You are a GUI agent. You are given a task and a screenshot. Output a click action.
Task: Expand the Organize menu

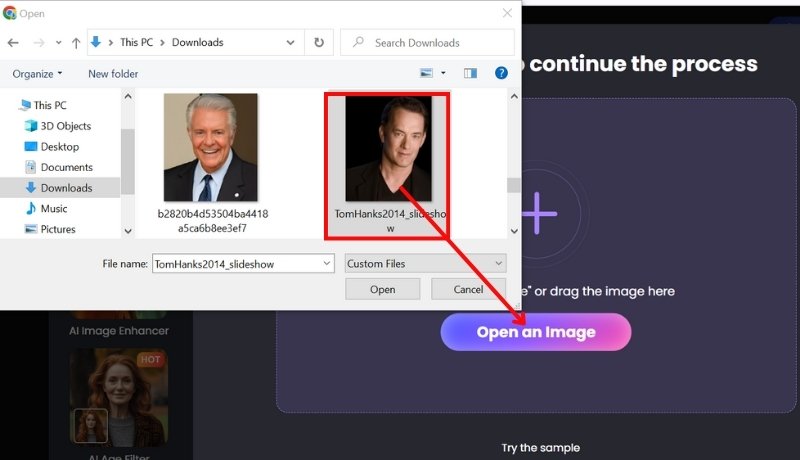(37, 74)
